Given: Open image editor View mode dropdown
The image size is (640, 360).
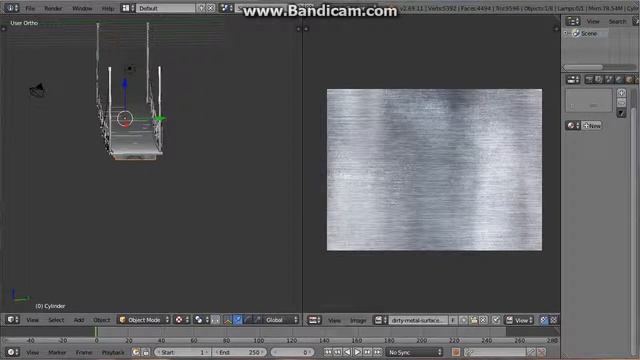Looking at the screenshot, I should click(519, 320).
